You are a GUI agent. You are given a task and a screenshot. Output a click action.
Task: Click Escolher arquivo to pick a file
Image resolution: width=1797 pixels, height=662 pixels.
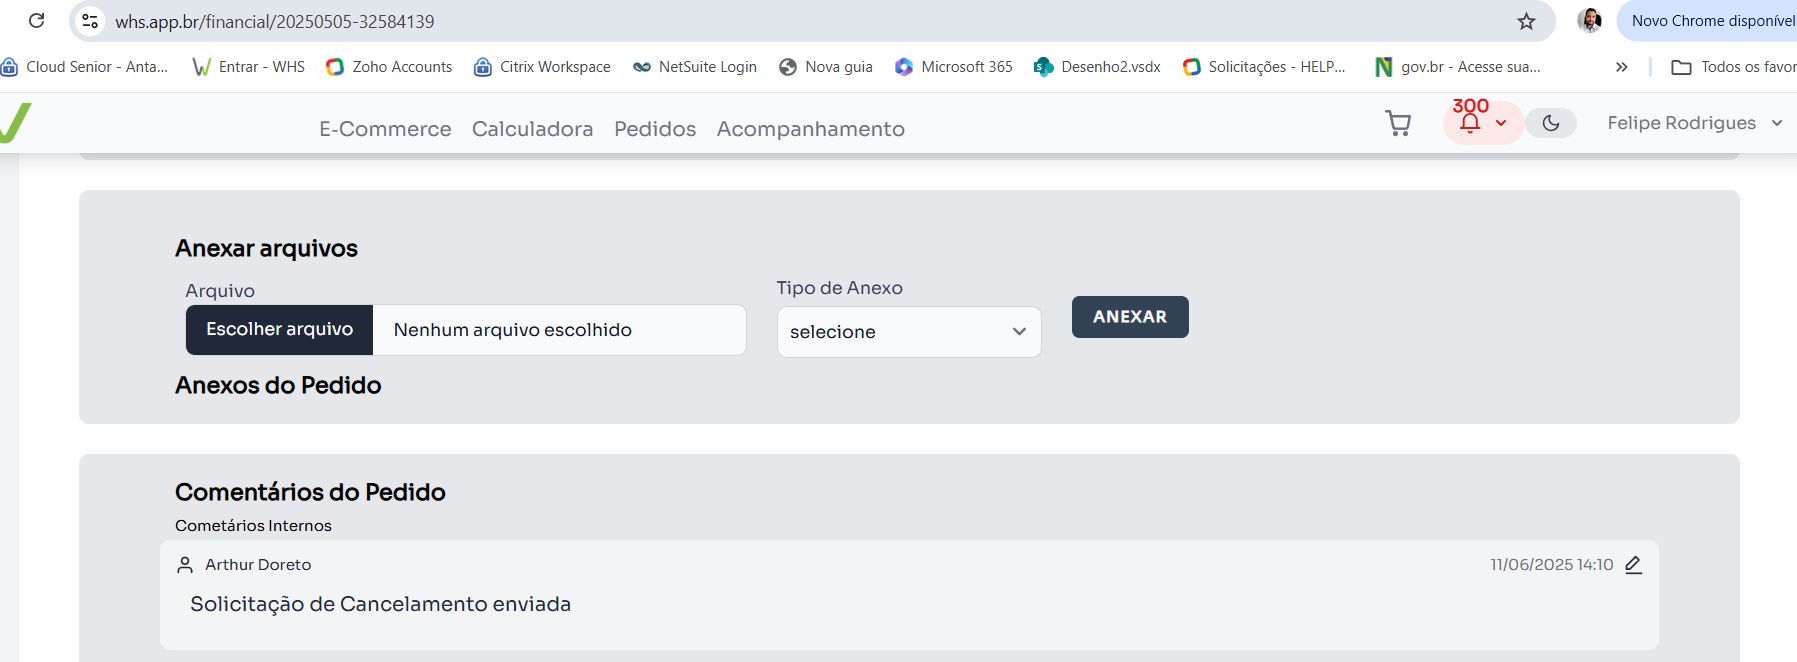point(280,330)
